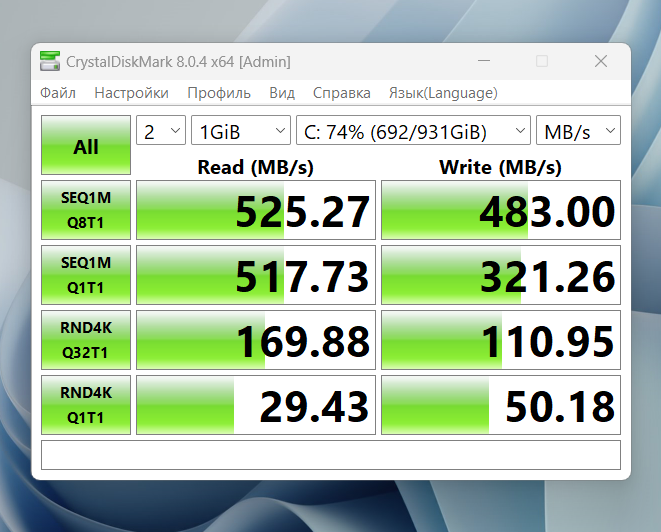Image resolution: width=661 pixels, height=532 pixels.
Task: Click the 483.00 sequential write result
Action: pyautogui.click(x=501, y=210)
